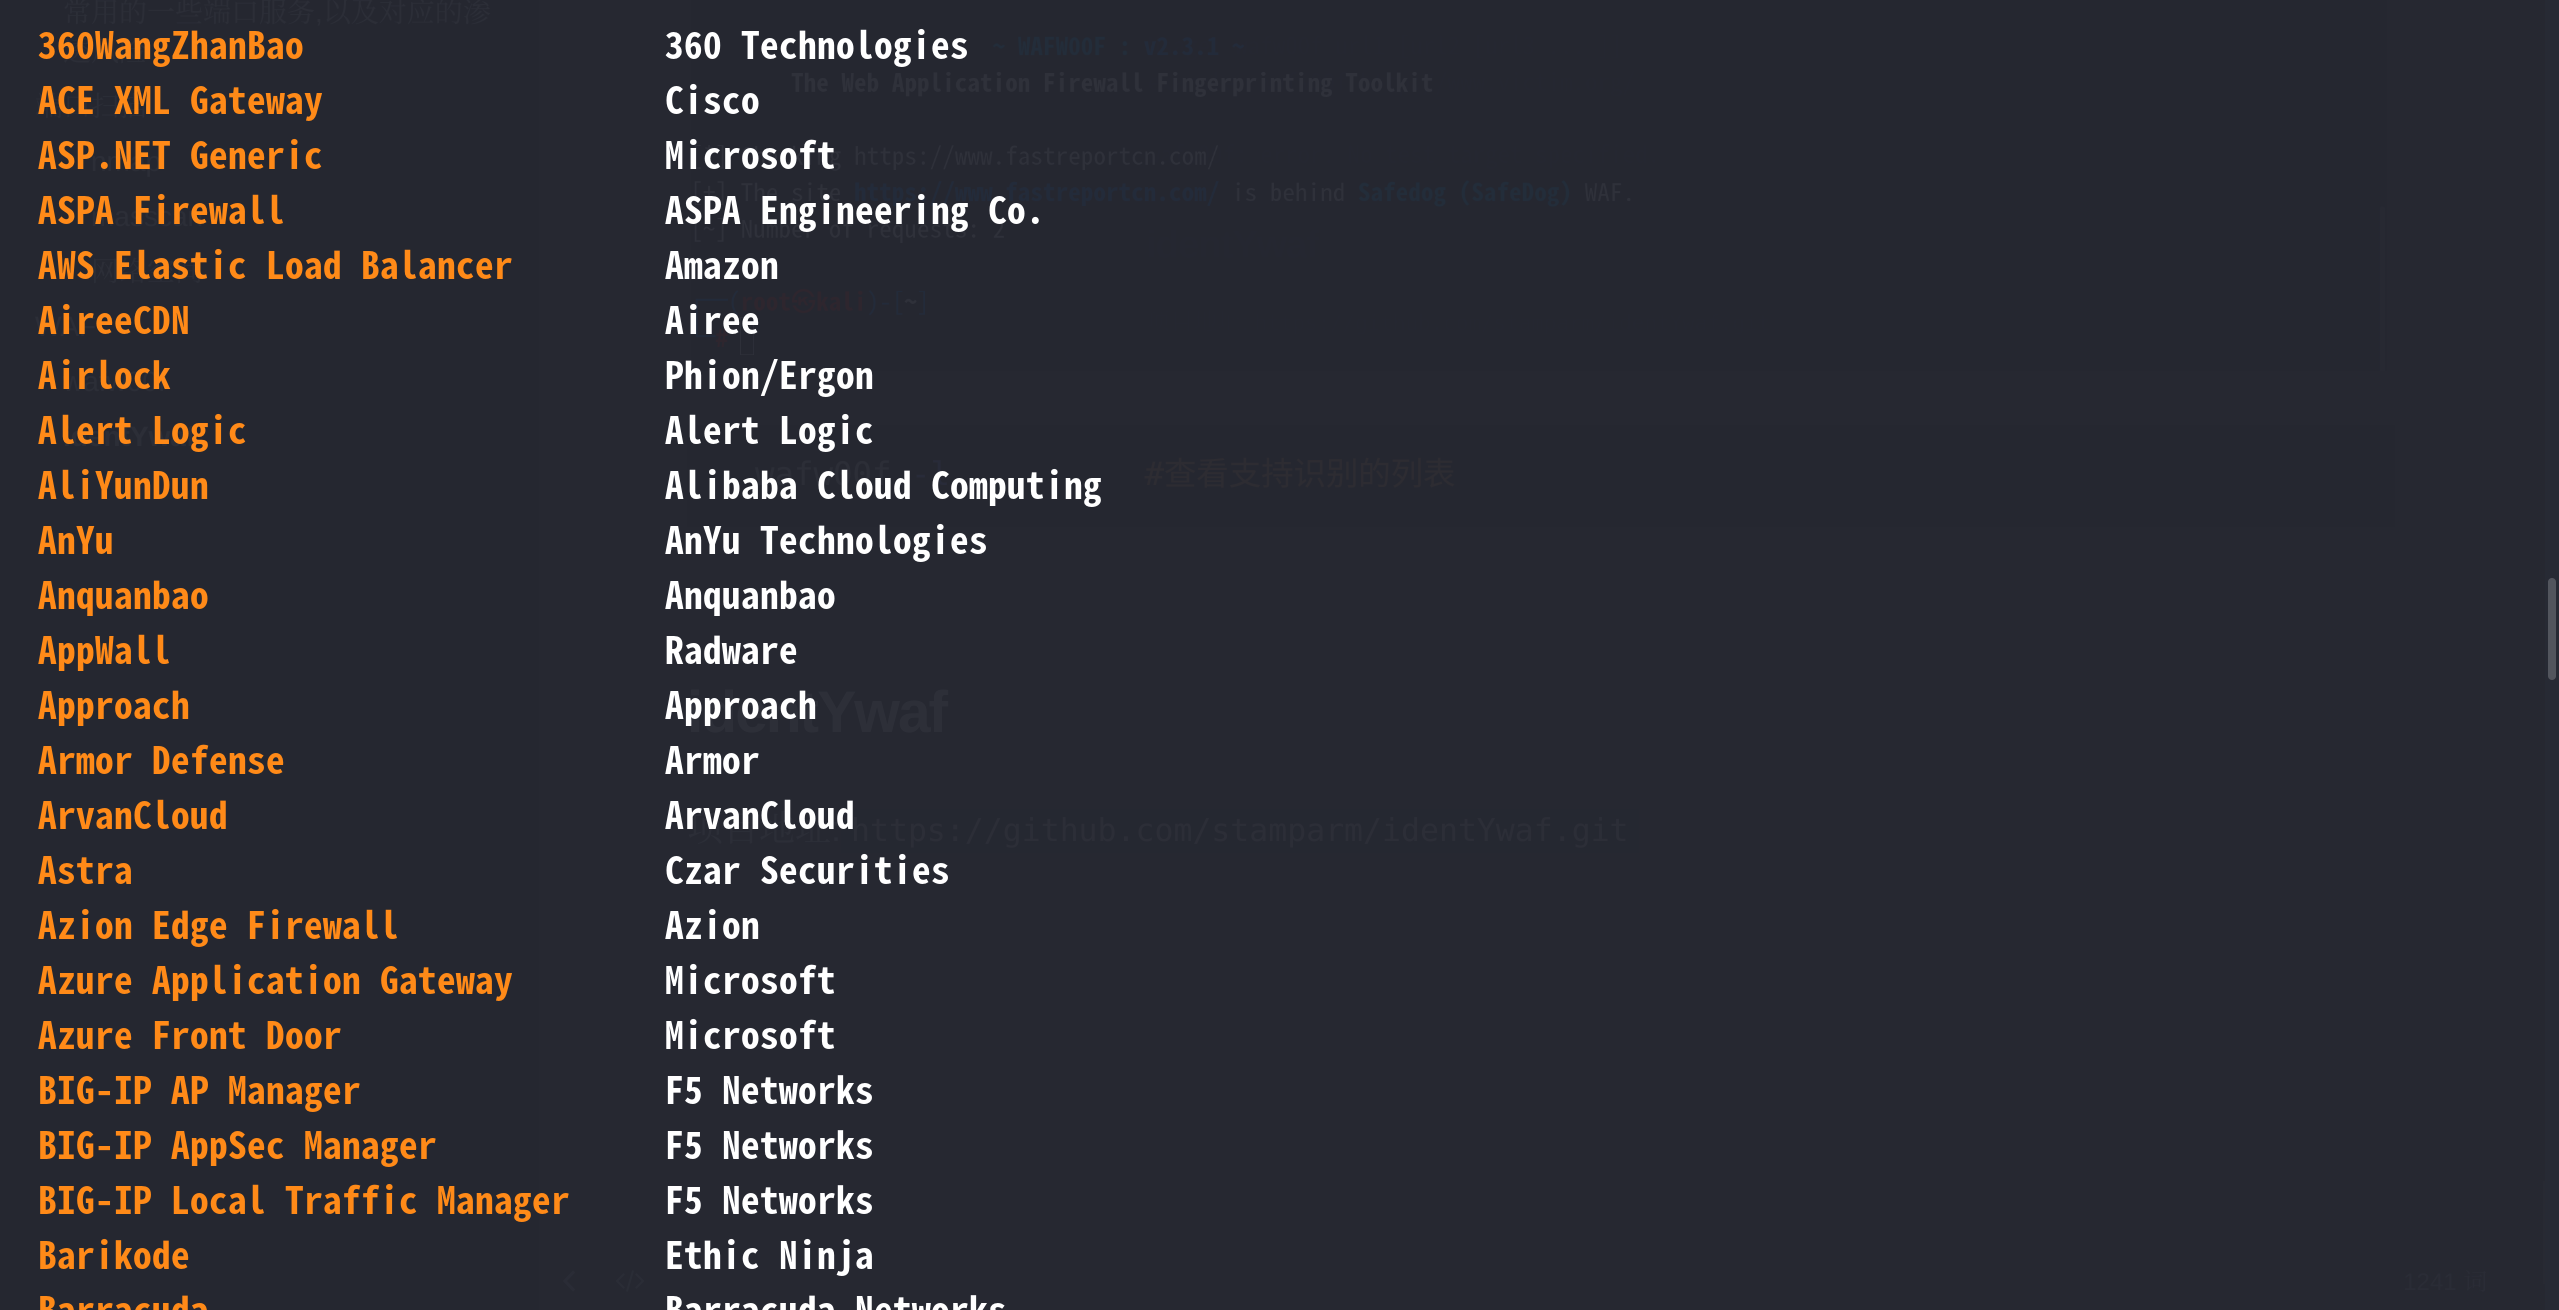Click the AppWall entry

tap(104, 652)
